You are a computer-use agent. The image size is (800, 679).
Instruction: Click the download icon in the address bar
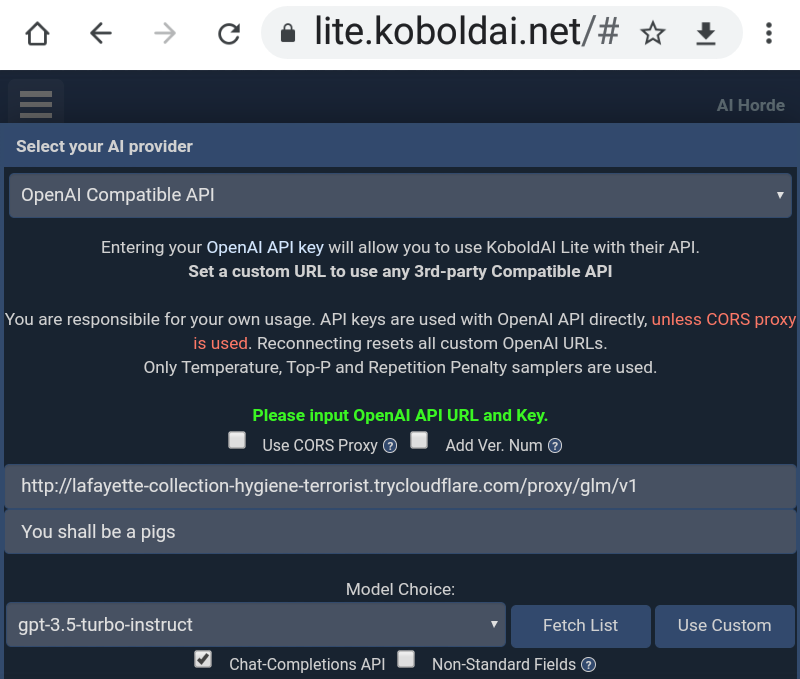tap(706, 34)
